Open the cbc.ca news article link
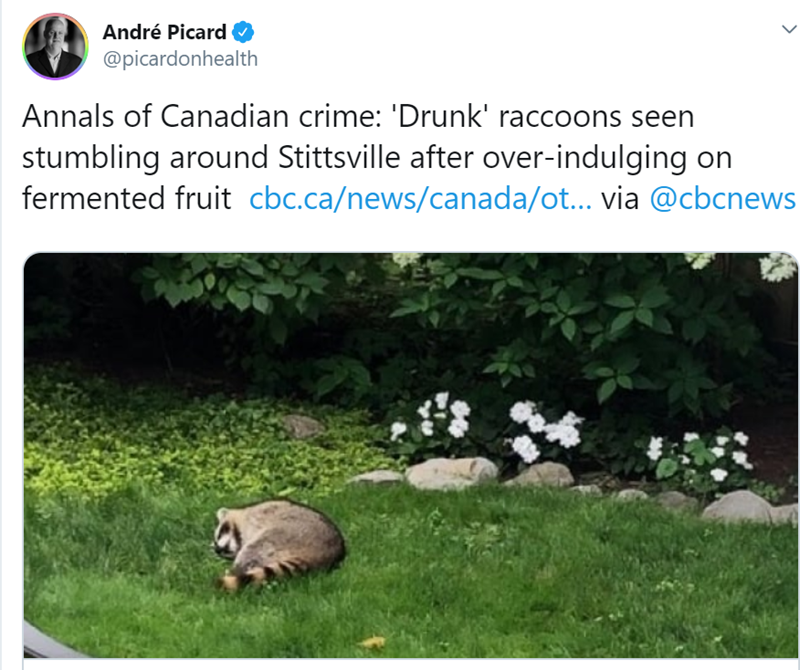Viewport: 800px width, 670px height. pyautogui.click(x=420, y=198)
